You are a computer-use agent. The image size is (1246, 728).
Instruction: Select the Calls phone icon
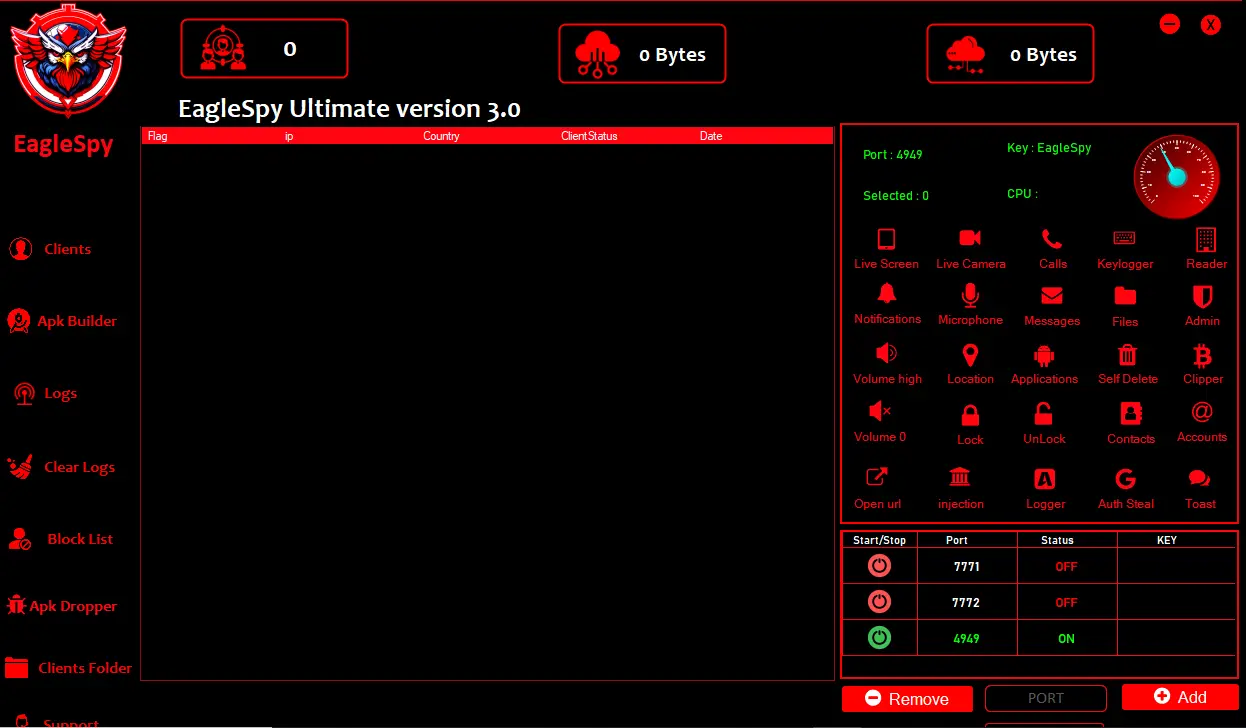pos(1052,238)
